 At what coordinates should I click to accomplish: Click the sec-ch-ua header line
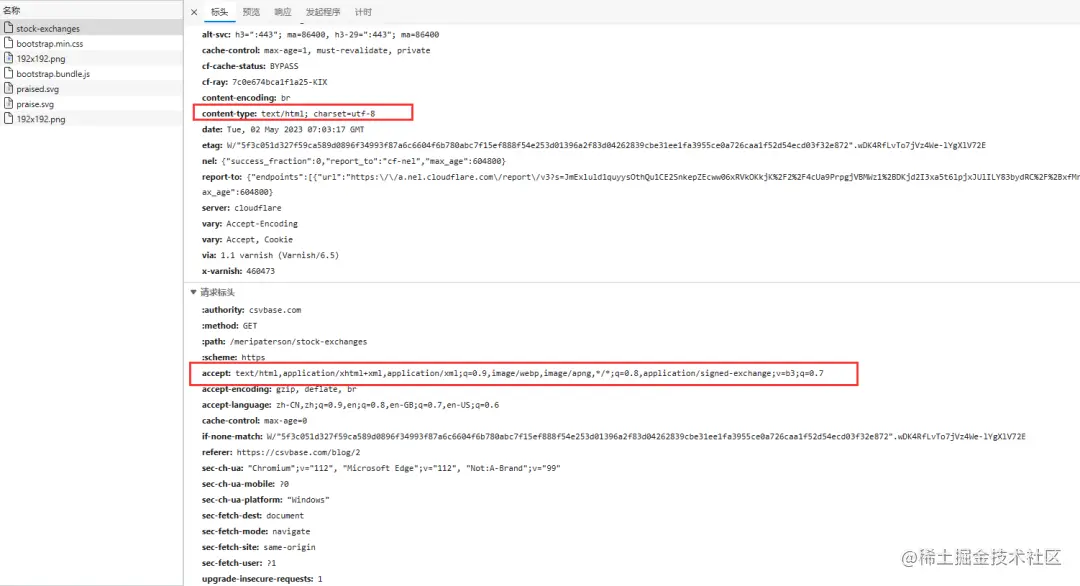coord(381,468)
